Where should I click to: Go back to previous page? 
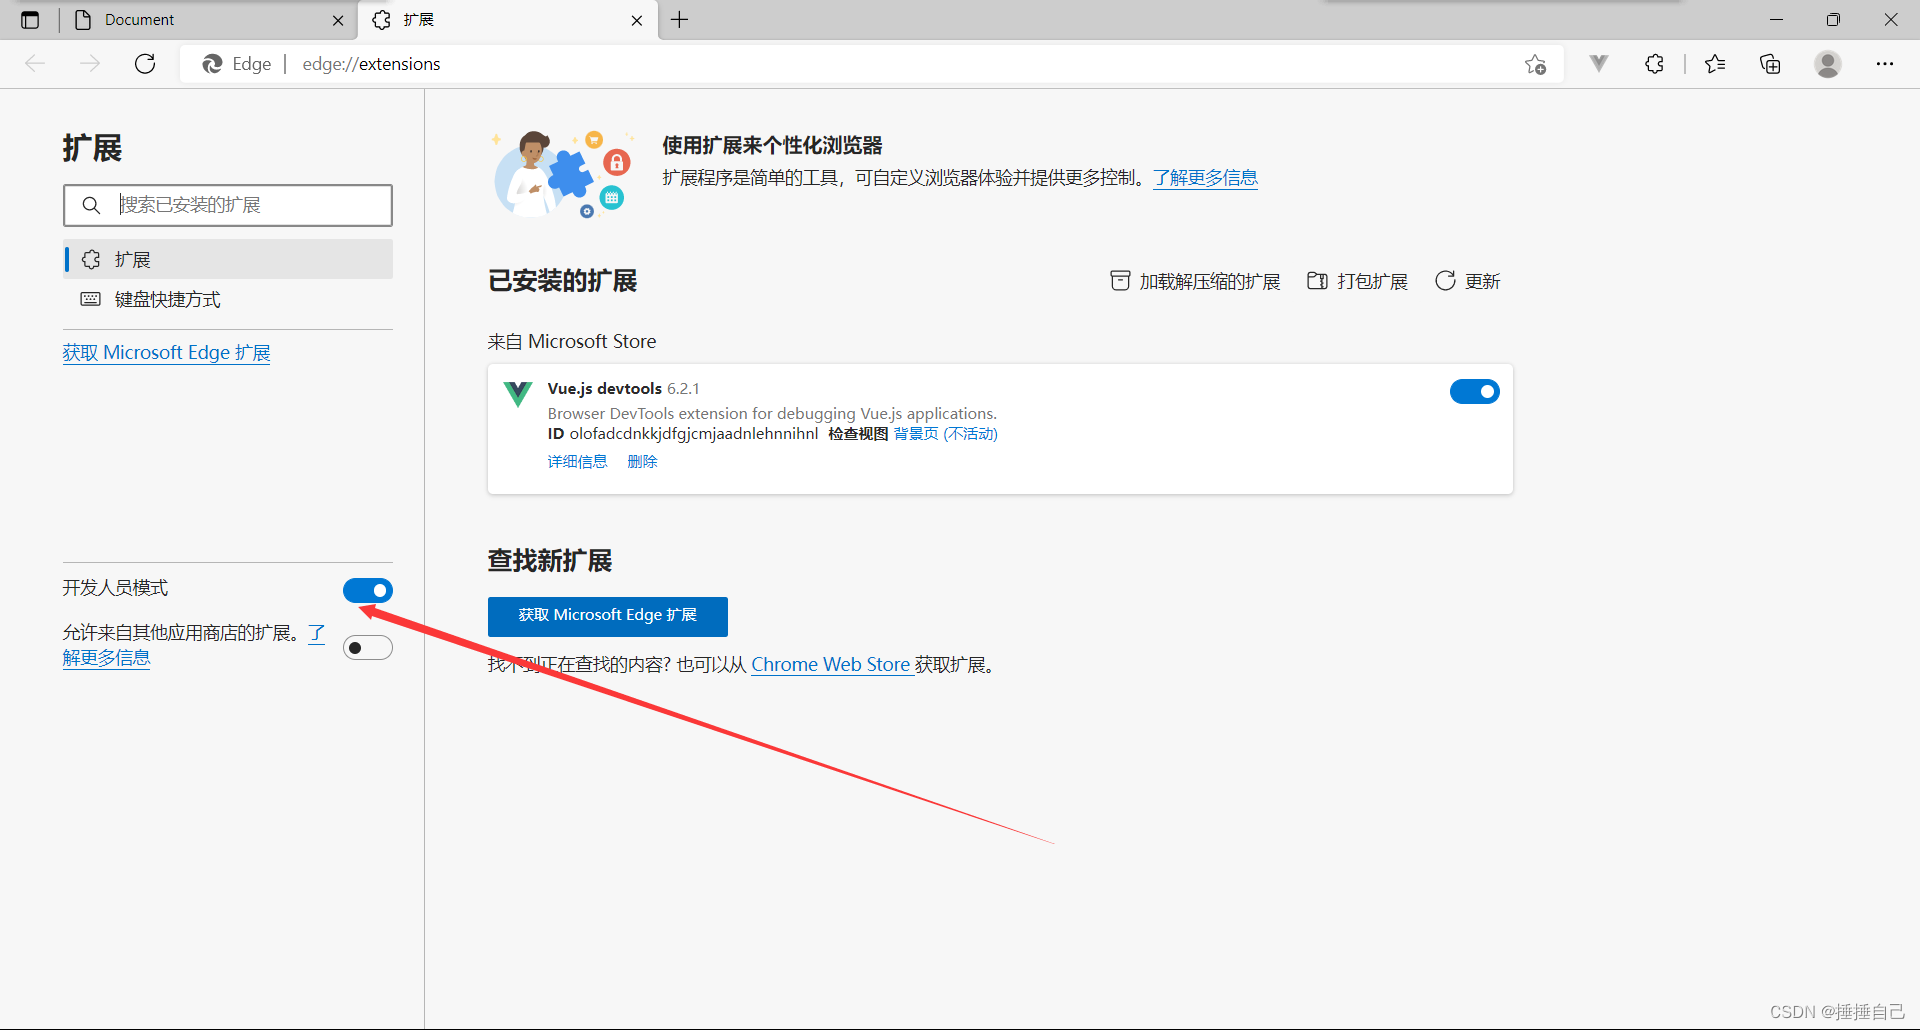point(35,64)
